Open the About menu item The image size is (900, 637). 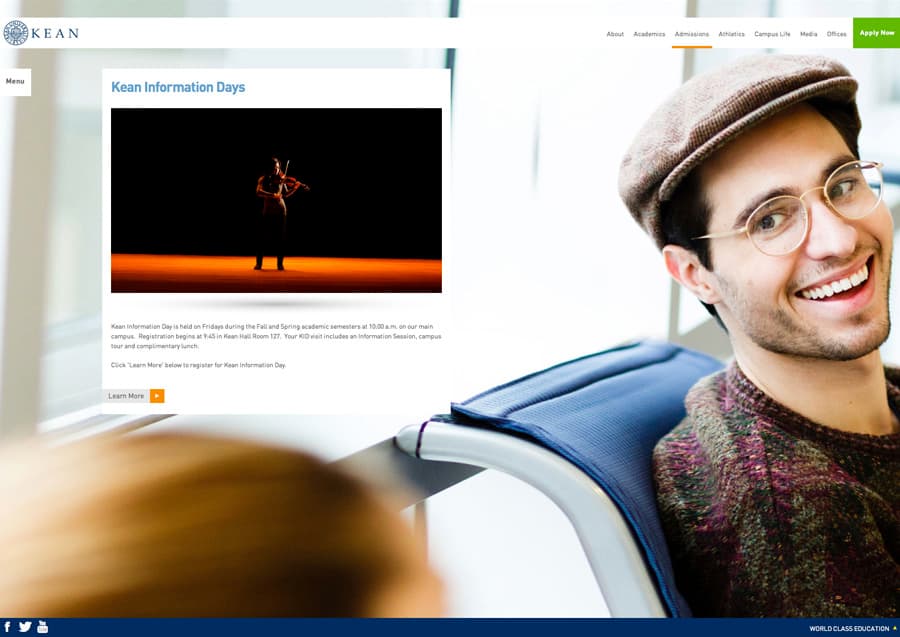(x=615, y=34)
